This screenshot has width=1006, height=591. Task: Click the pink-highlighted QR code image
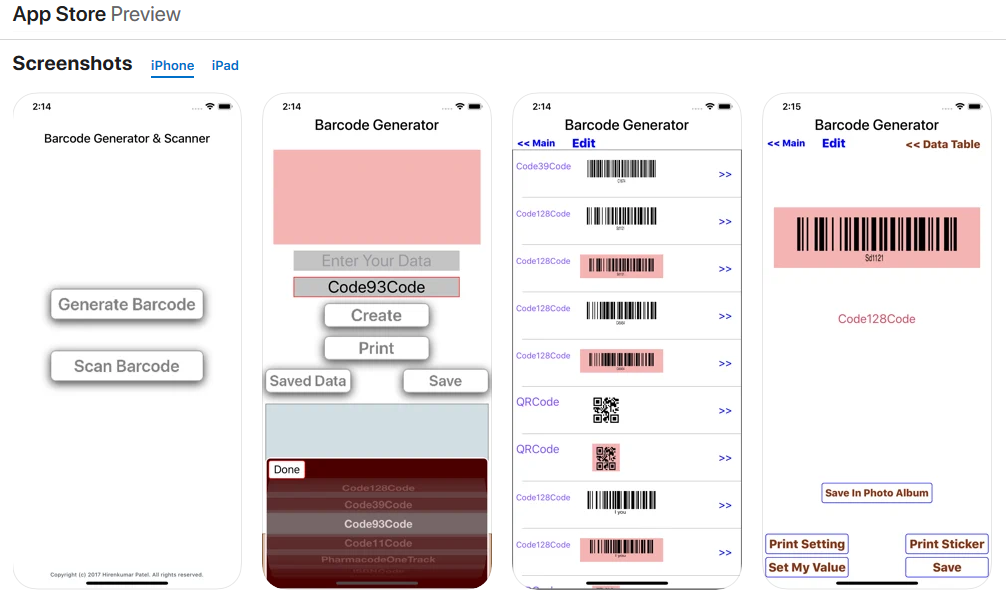[x=606, y=458]
